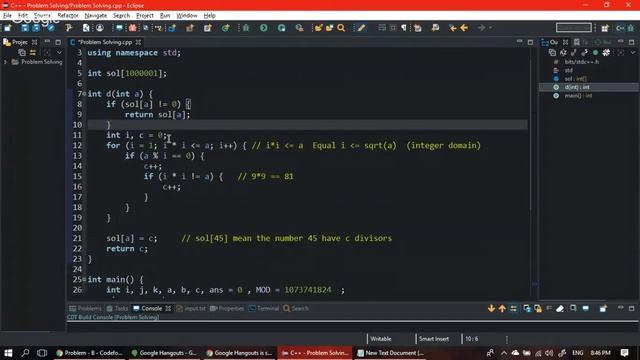The height and width of the screenshot is (360, 640).
Task: Switch to the Tasks tab
Action: tap(117, 309)
